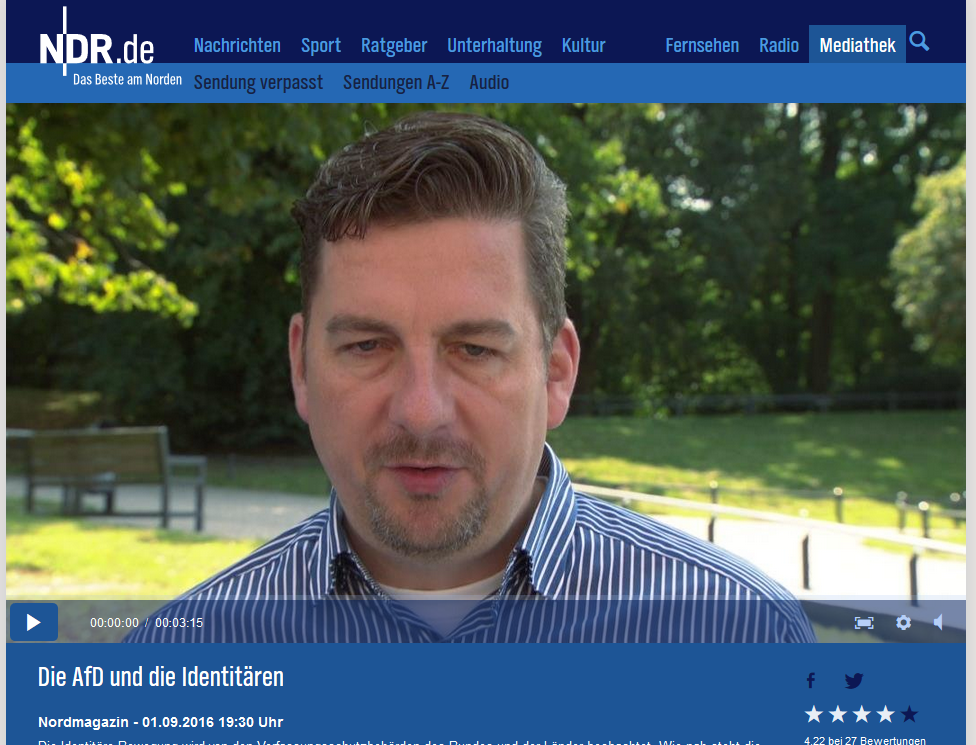The image size is (976, 745).
Task: Open the Sport section
Action: [321, 45]
